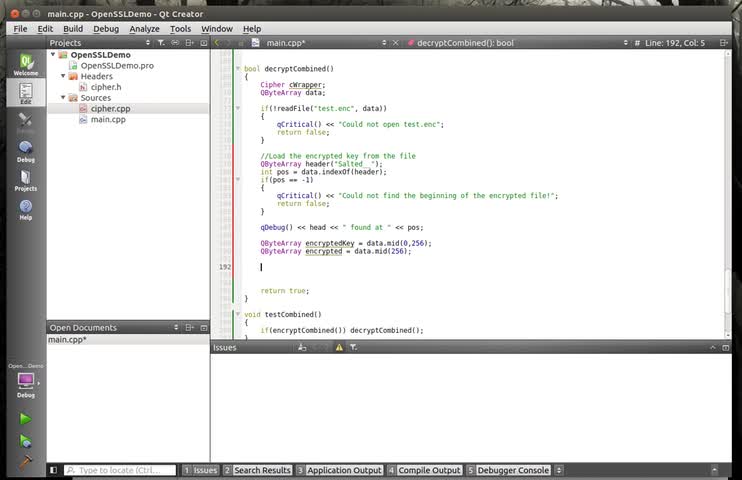Image resolution: width=742 pixels, height=480 pixels.
Task: Click the build target selector monitor icon
Action: [25, 380]
